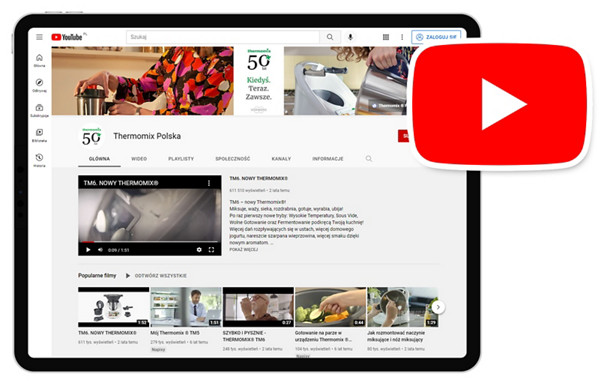Open featured video three-dot options
This screenshot has height=386, width=600.
click(x=209, y=183)
